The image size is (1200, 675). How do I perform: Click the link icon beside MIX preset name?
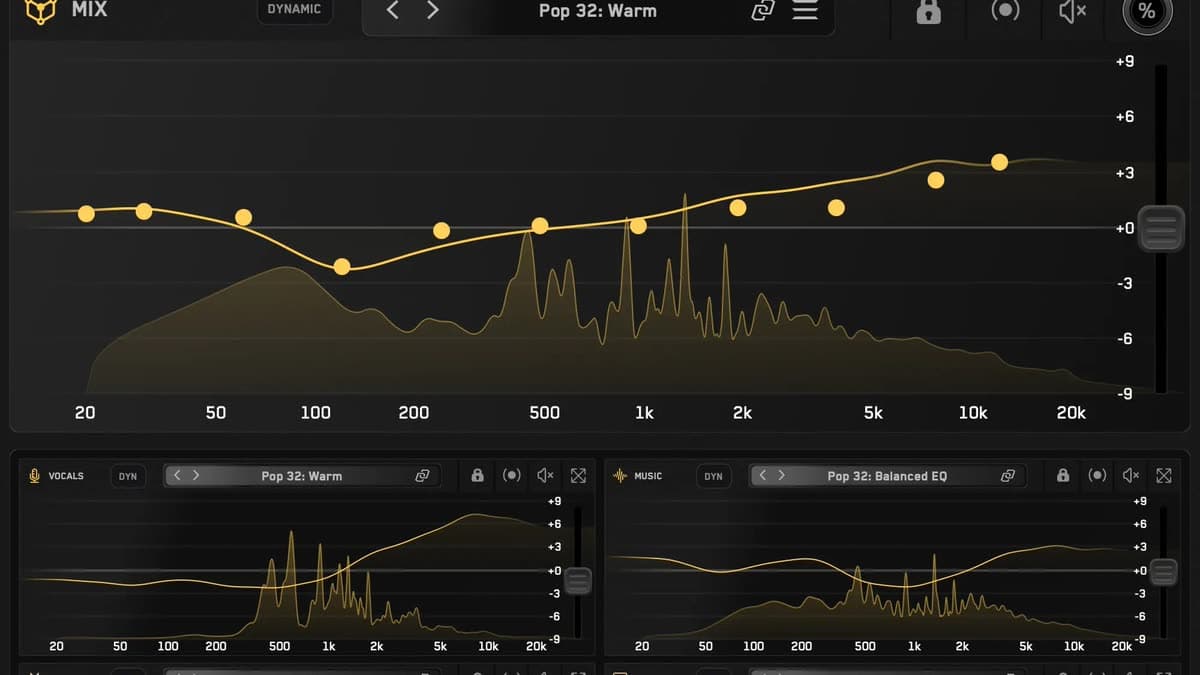[x=763, y=11]
